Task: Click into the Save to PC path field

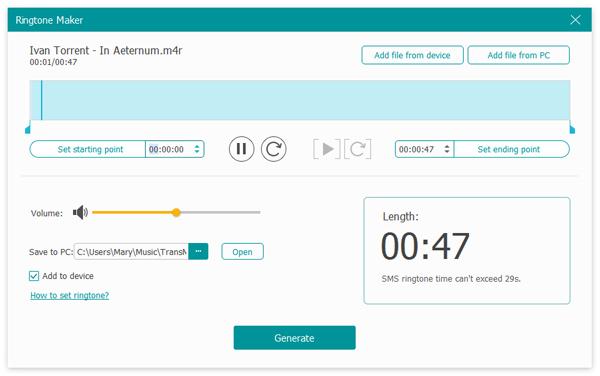Action: coord(131,252)
